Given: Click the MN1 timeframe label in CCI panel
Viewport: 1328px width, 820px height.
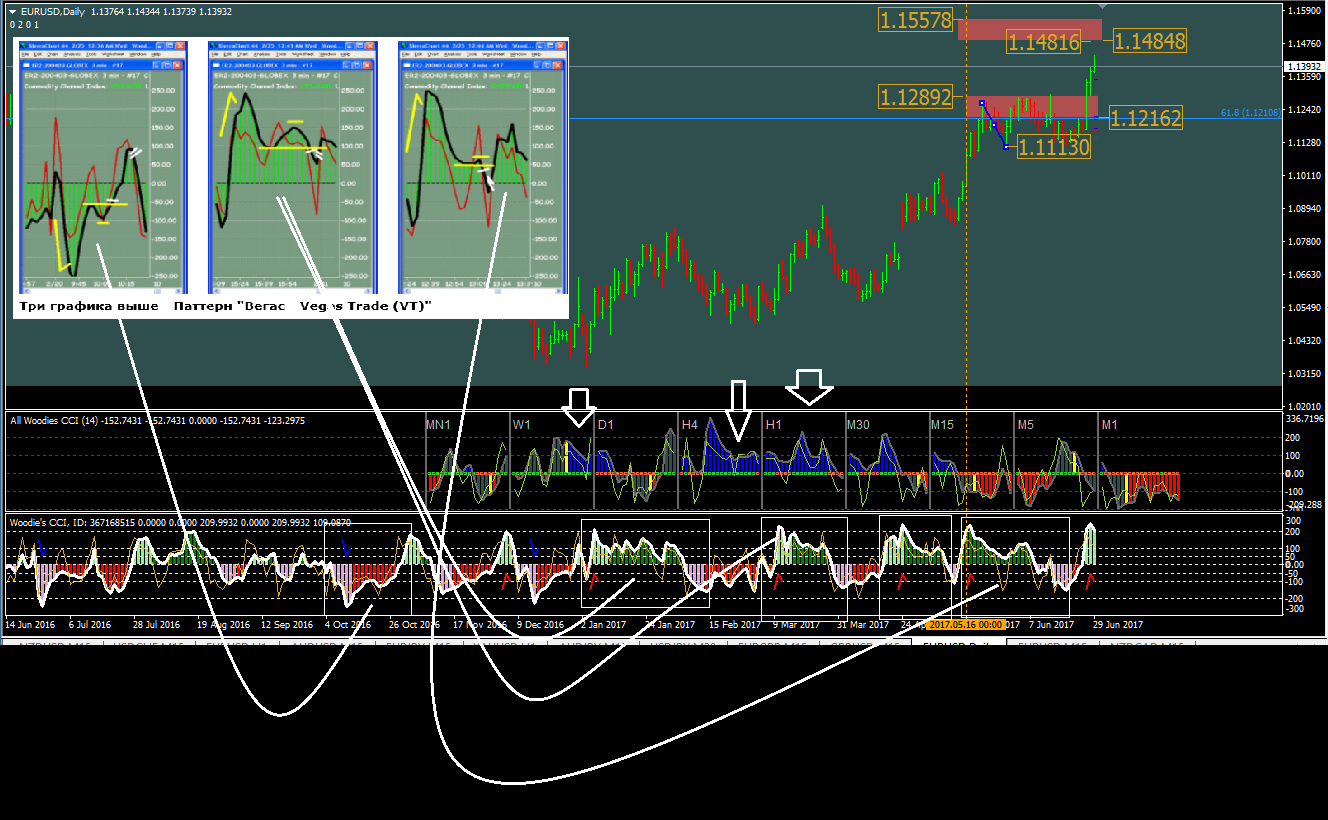Looking at the screenshot, I should point(438,425).
